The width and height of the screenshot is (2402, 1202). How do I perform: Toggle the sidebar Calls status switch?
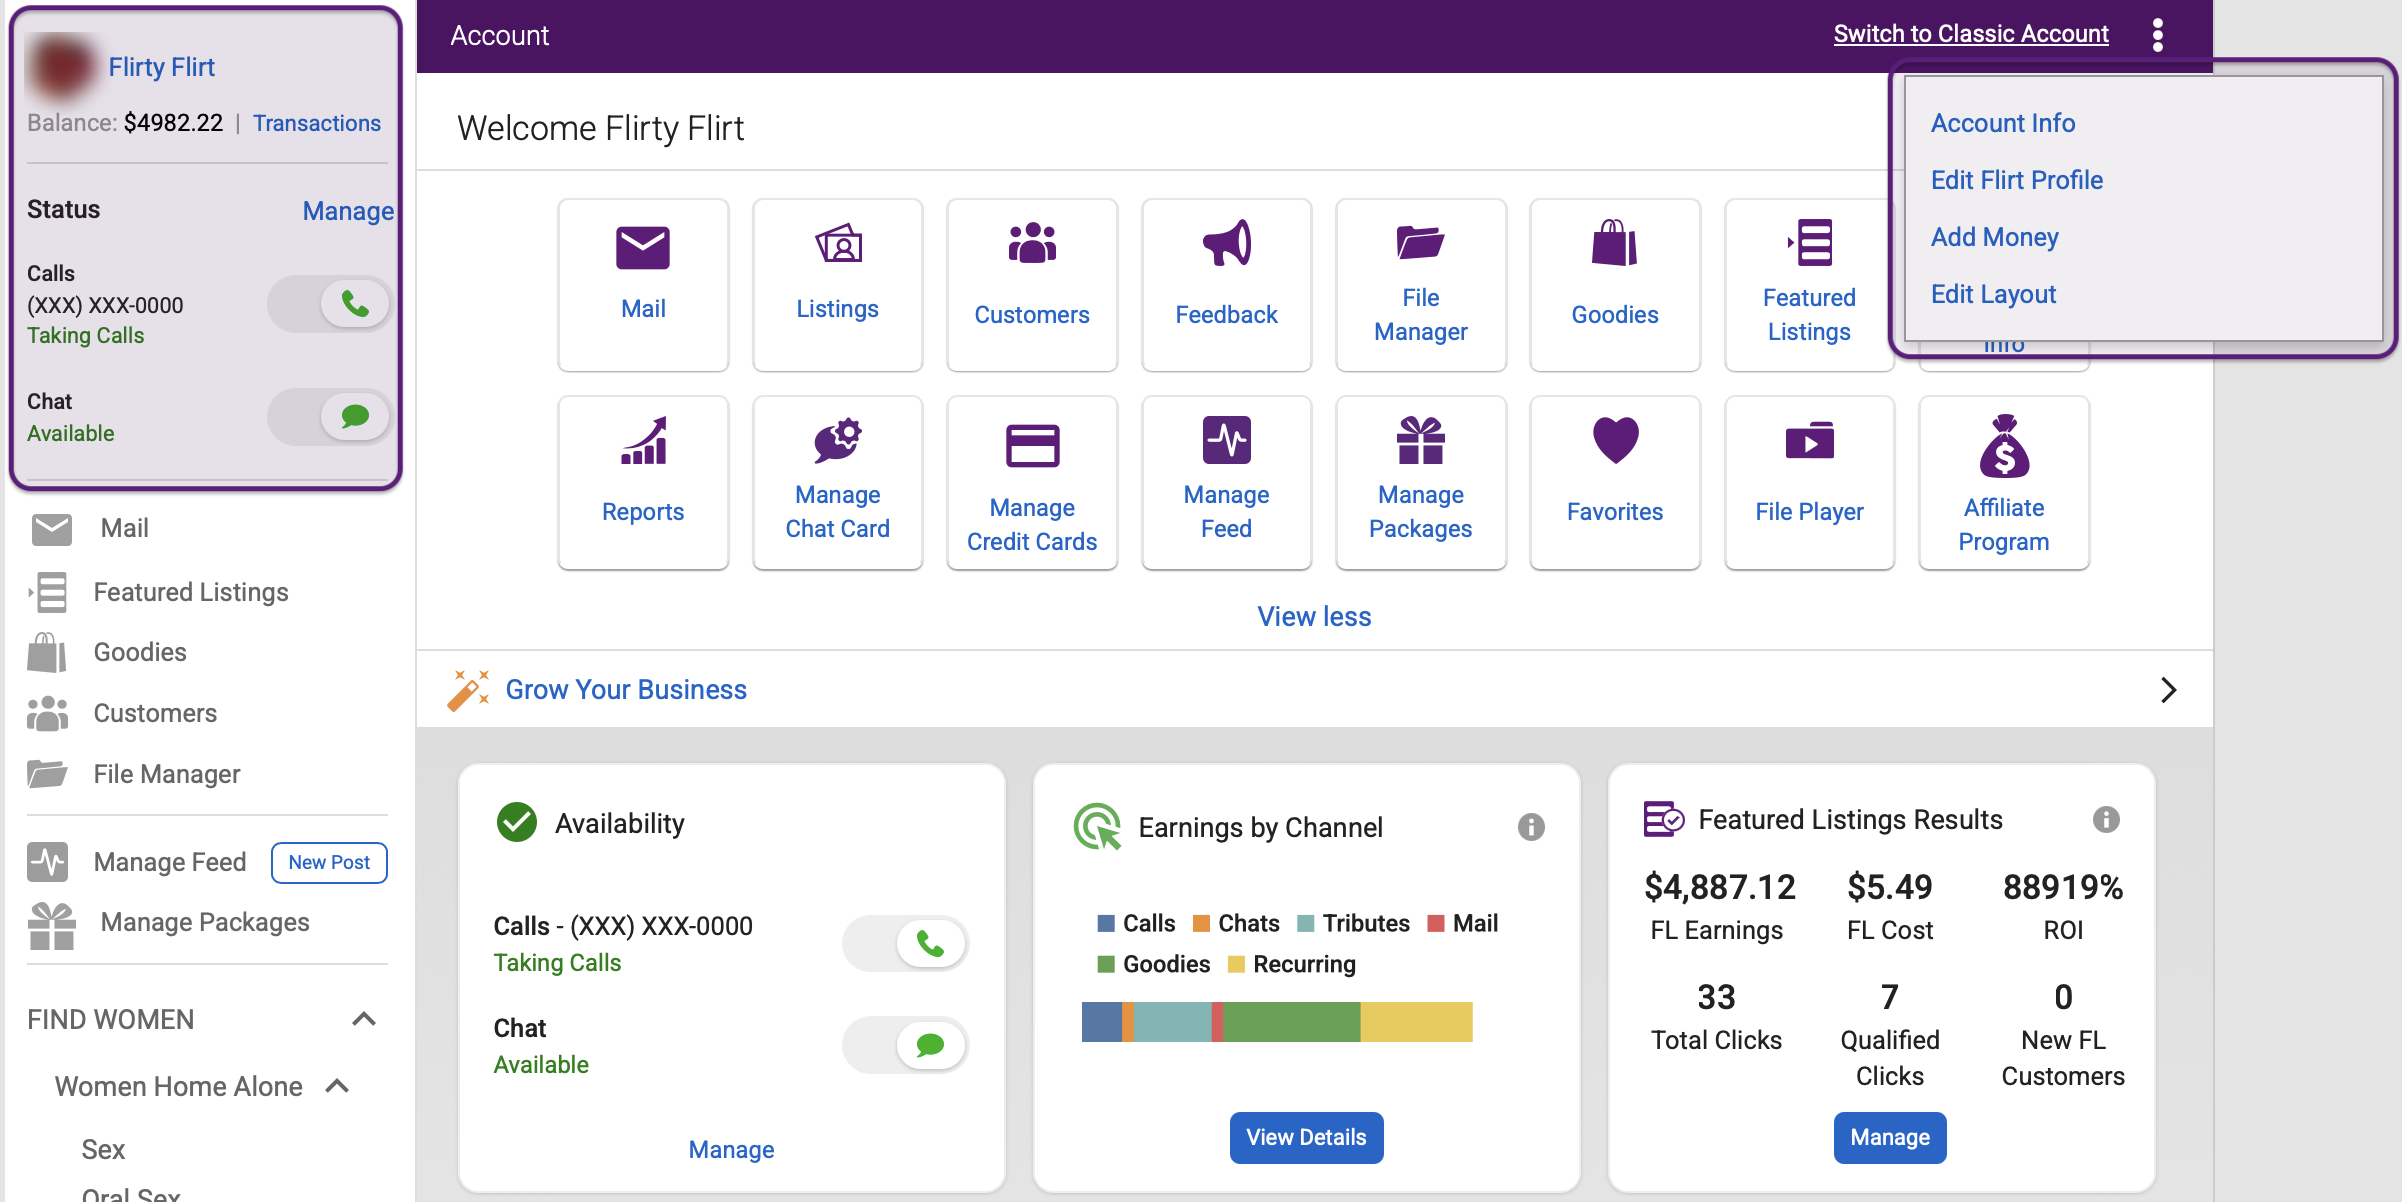click(x=329, y=304)
